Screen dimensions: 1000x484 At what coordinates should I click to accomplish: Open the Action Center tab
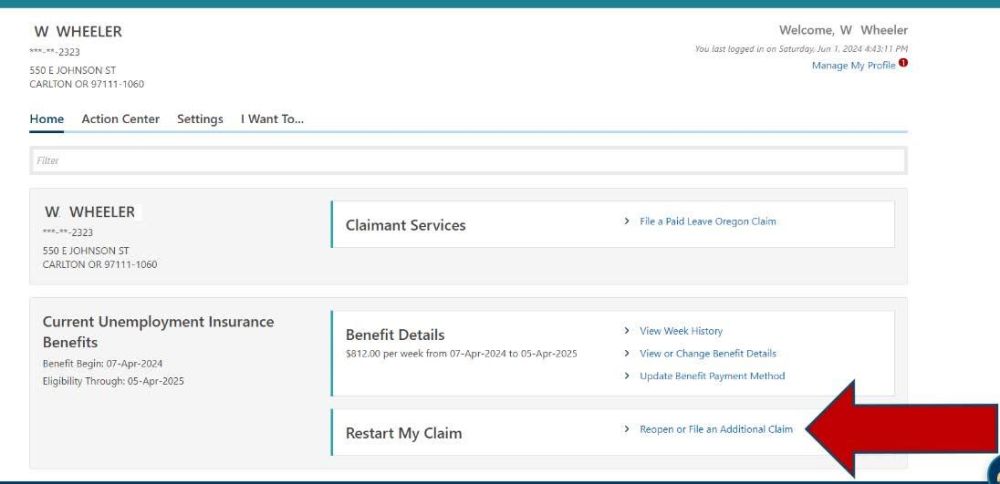coord(120,119)
